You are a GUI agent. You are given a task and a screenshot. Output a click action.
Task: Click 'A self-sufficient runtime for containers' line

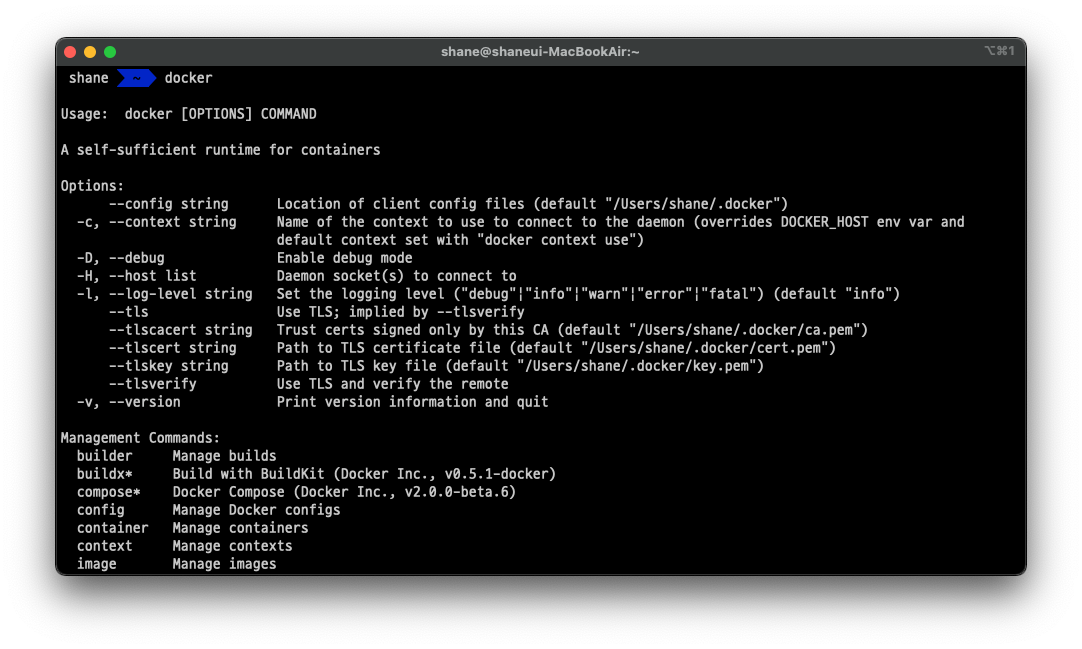pos(221,150)
